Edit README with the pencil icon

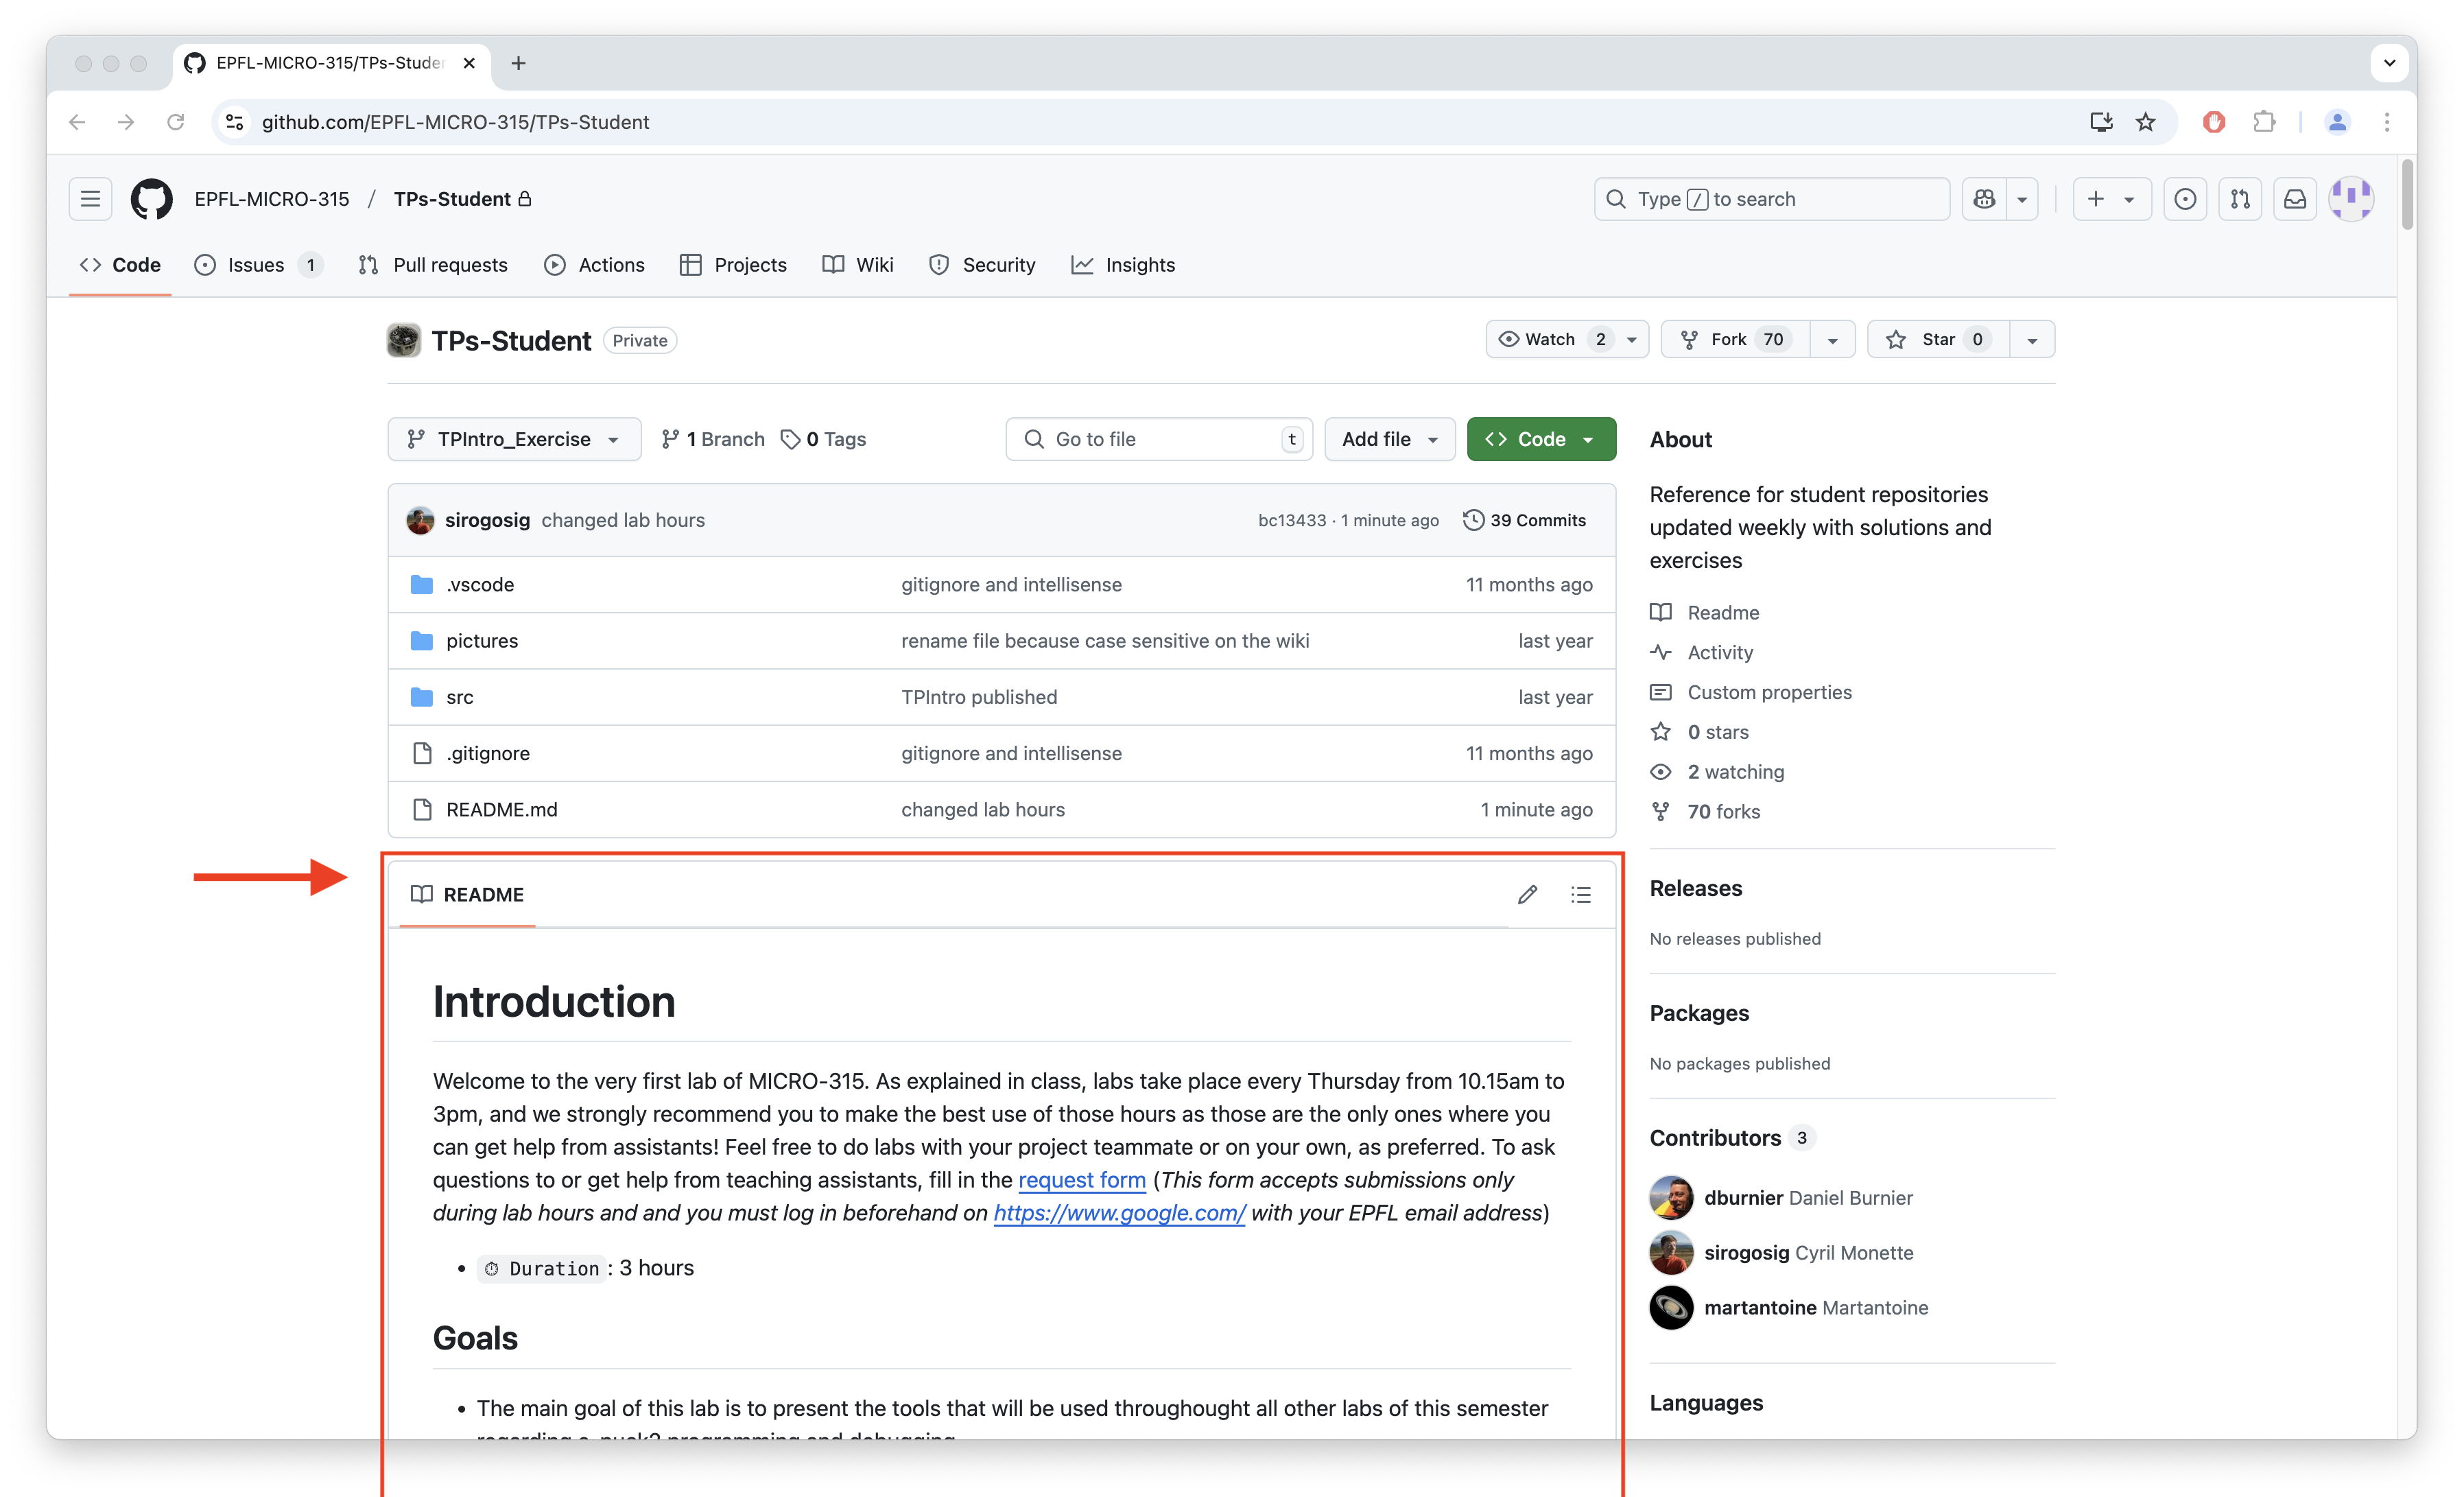1527,894
